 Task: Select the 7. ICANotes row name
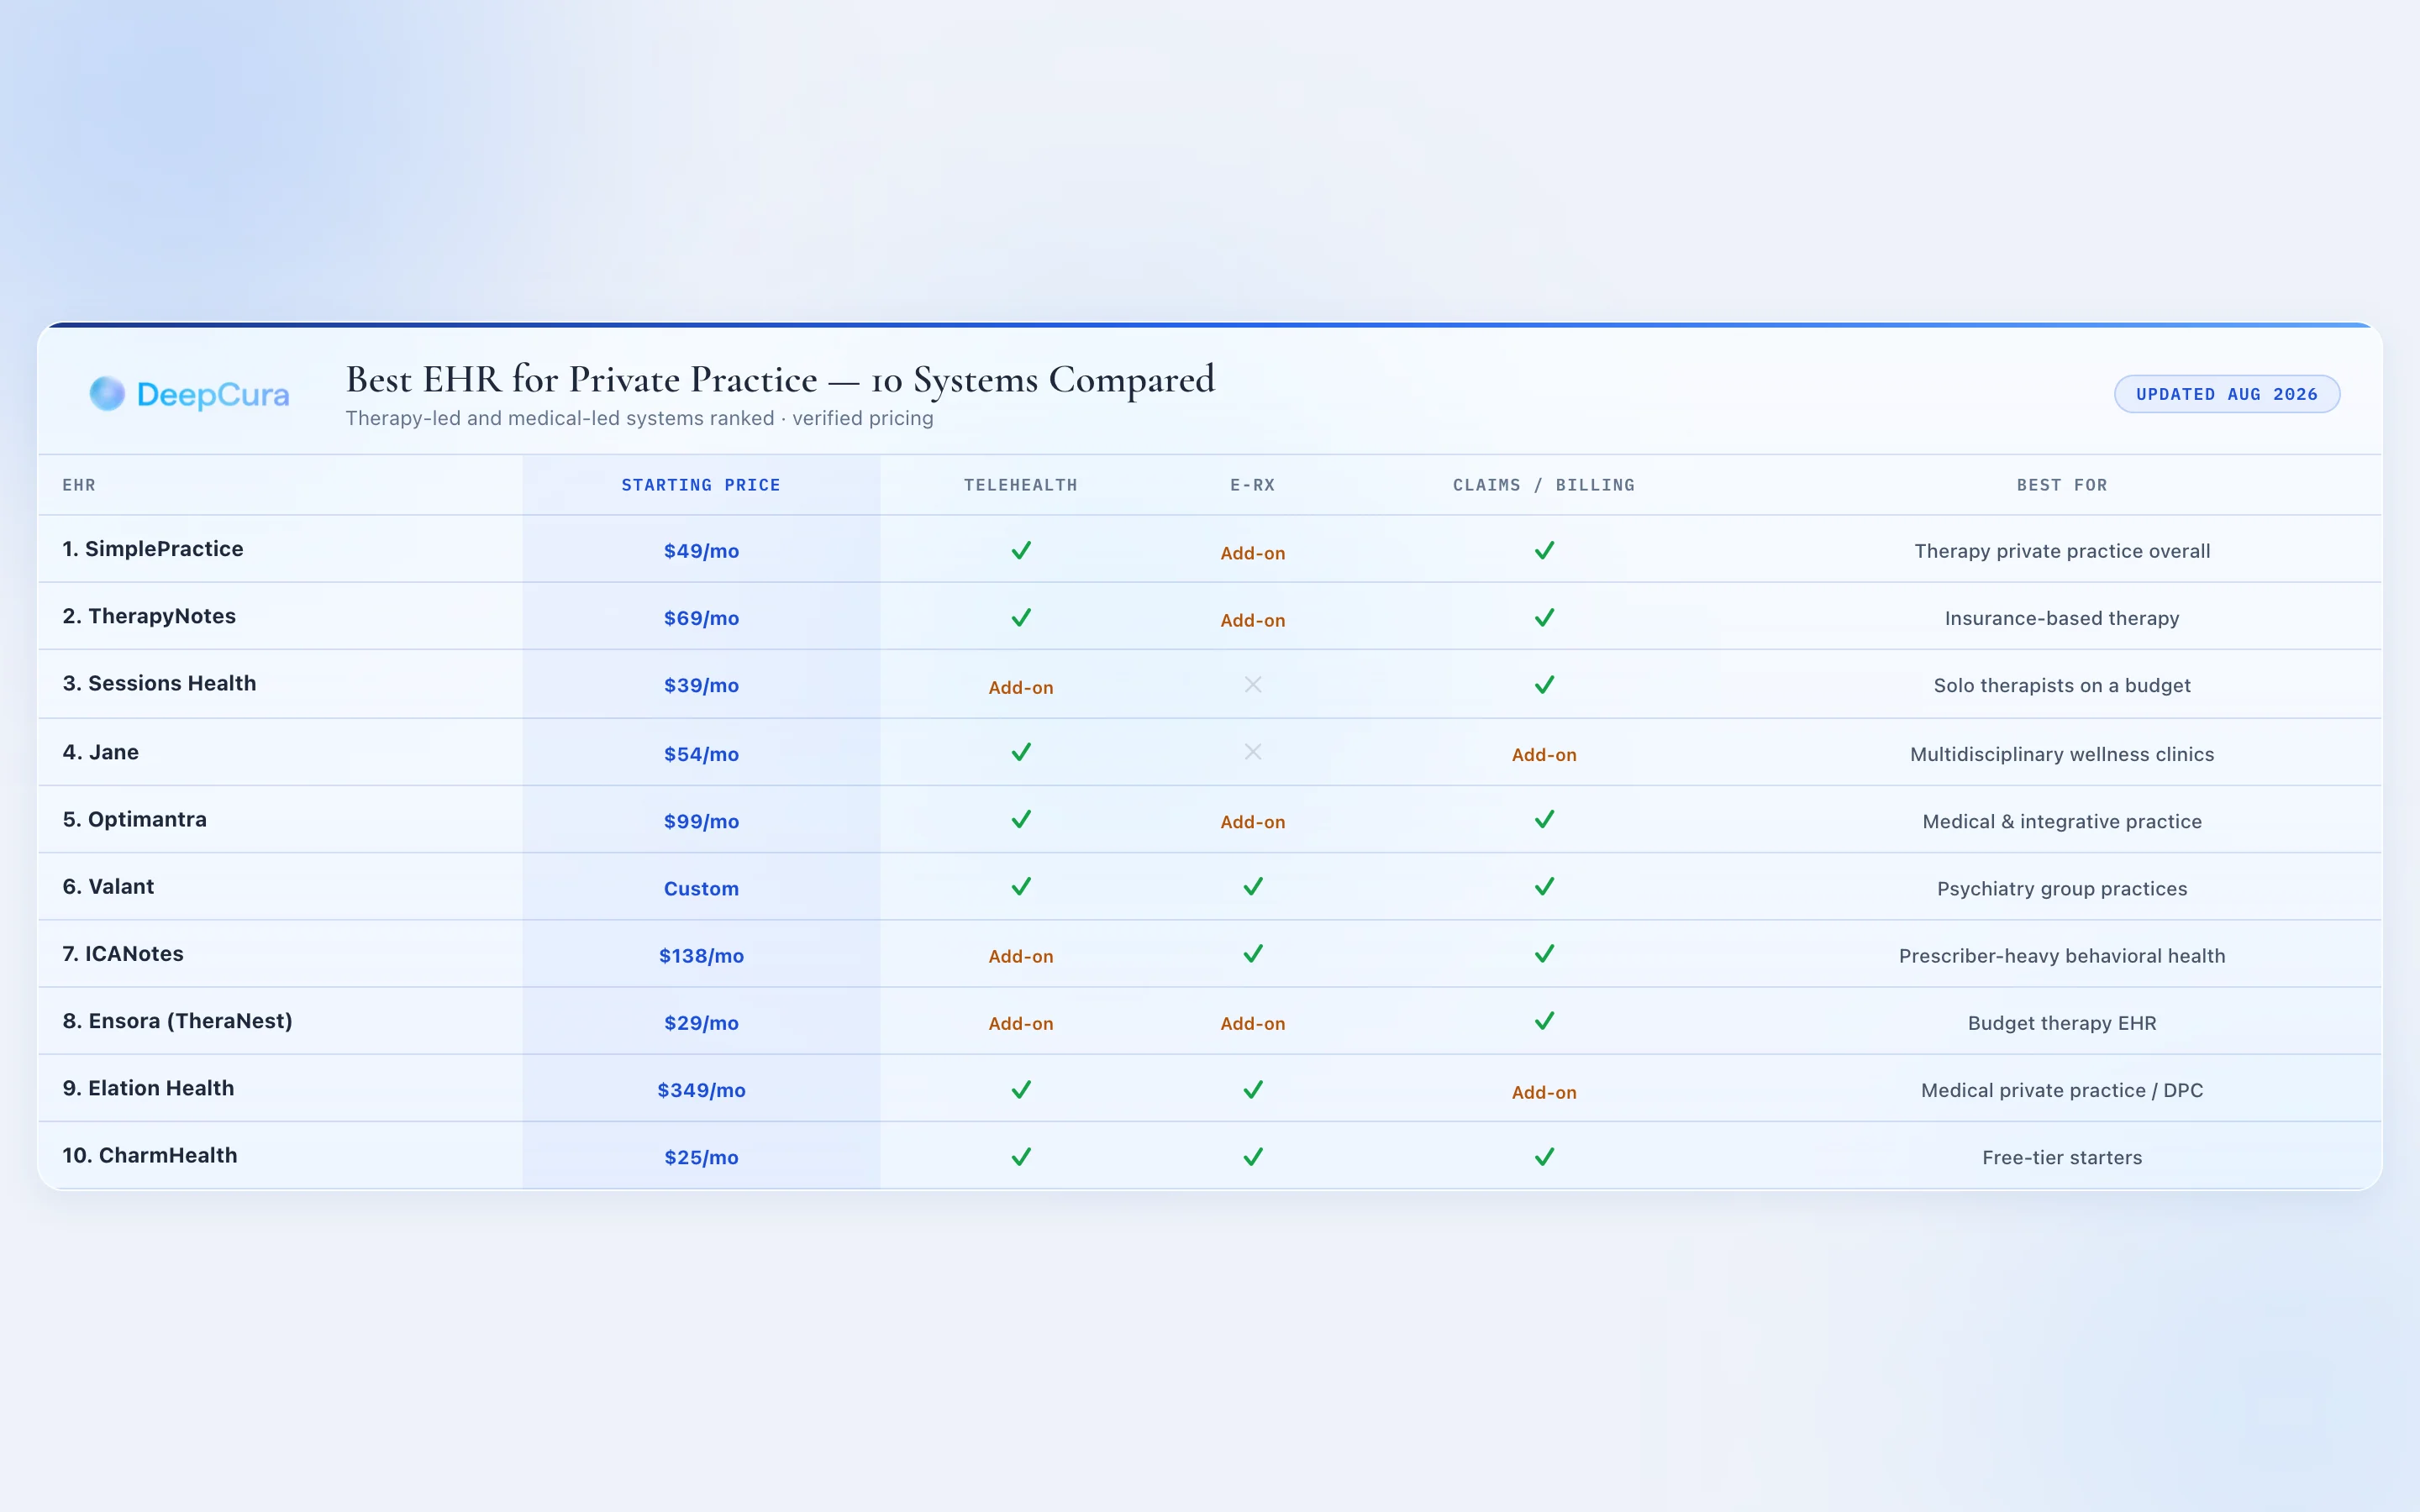(123, 953)
